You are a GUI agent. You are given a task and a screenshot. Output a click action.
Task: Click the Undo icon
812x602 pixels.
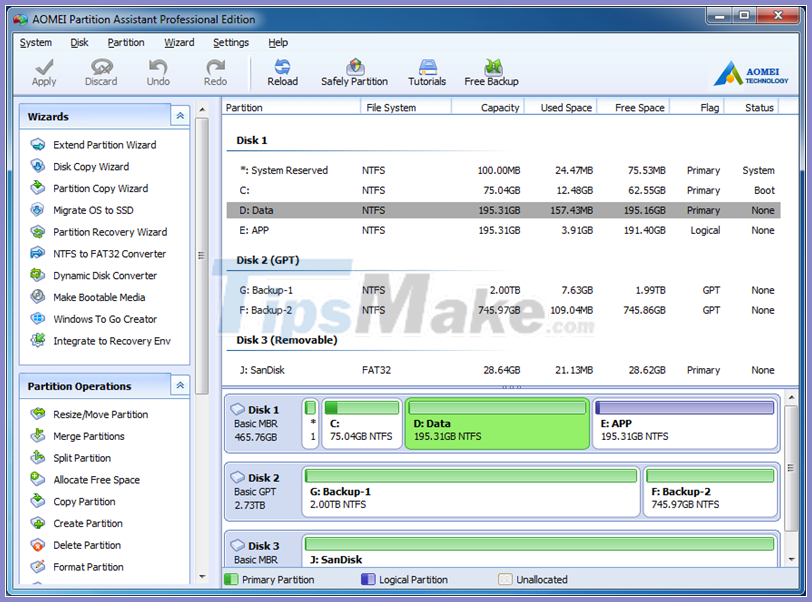pos(158,70)
